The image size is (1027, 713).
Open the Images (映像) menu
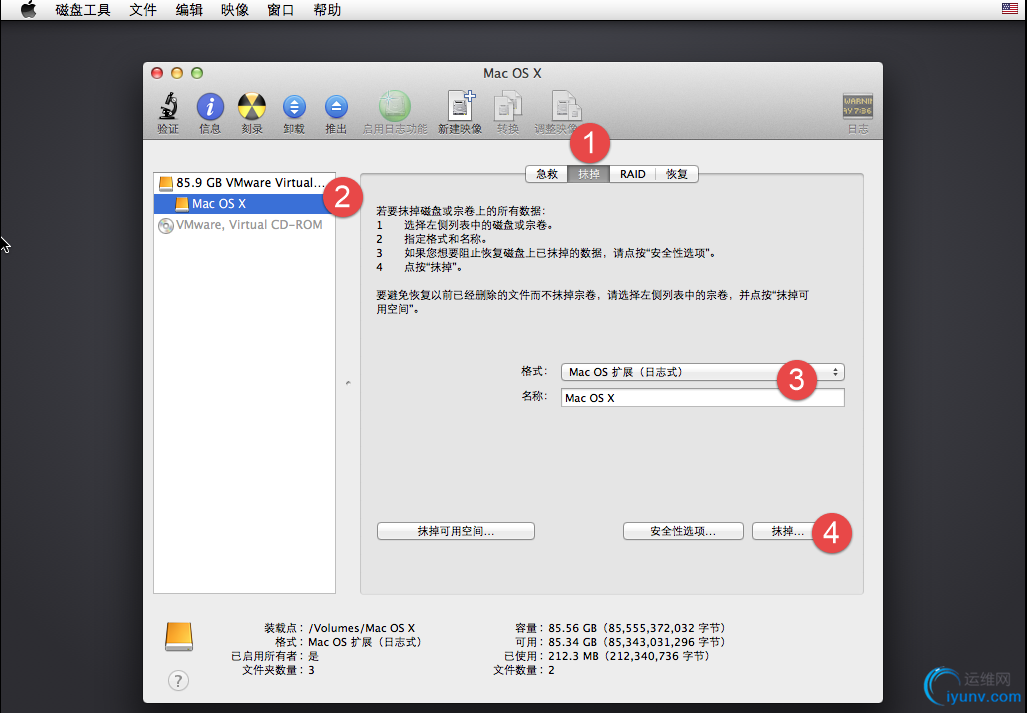(235, 10)
